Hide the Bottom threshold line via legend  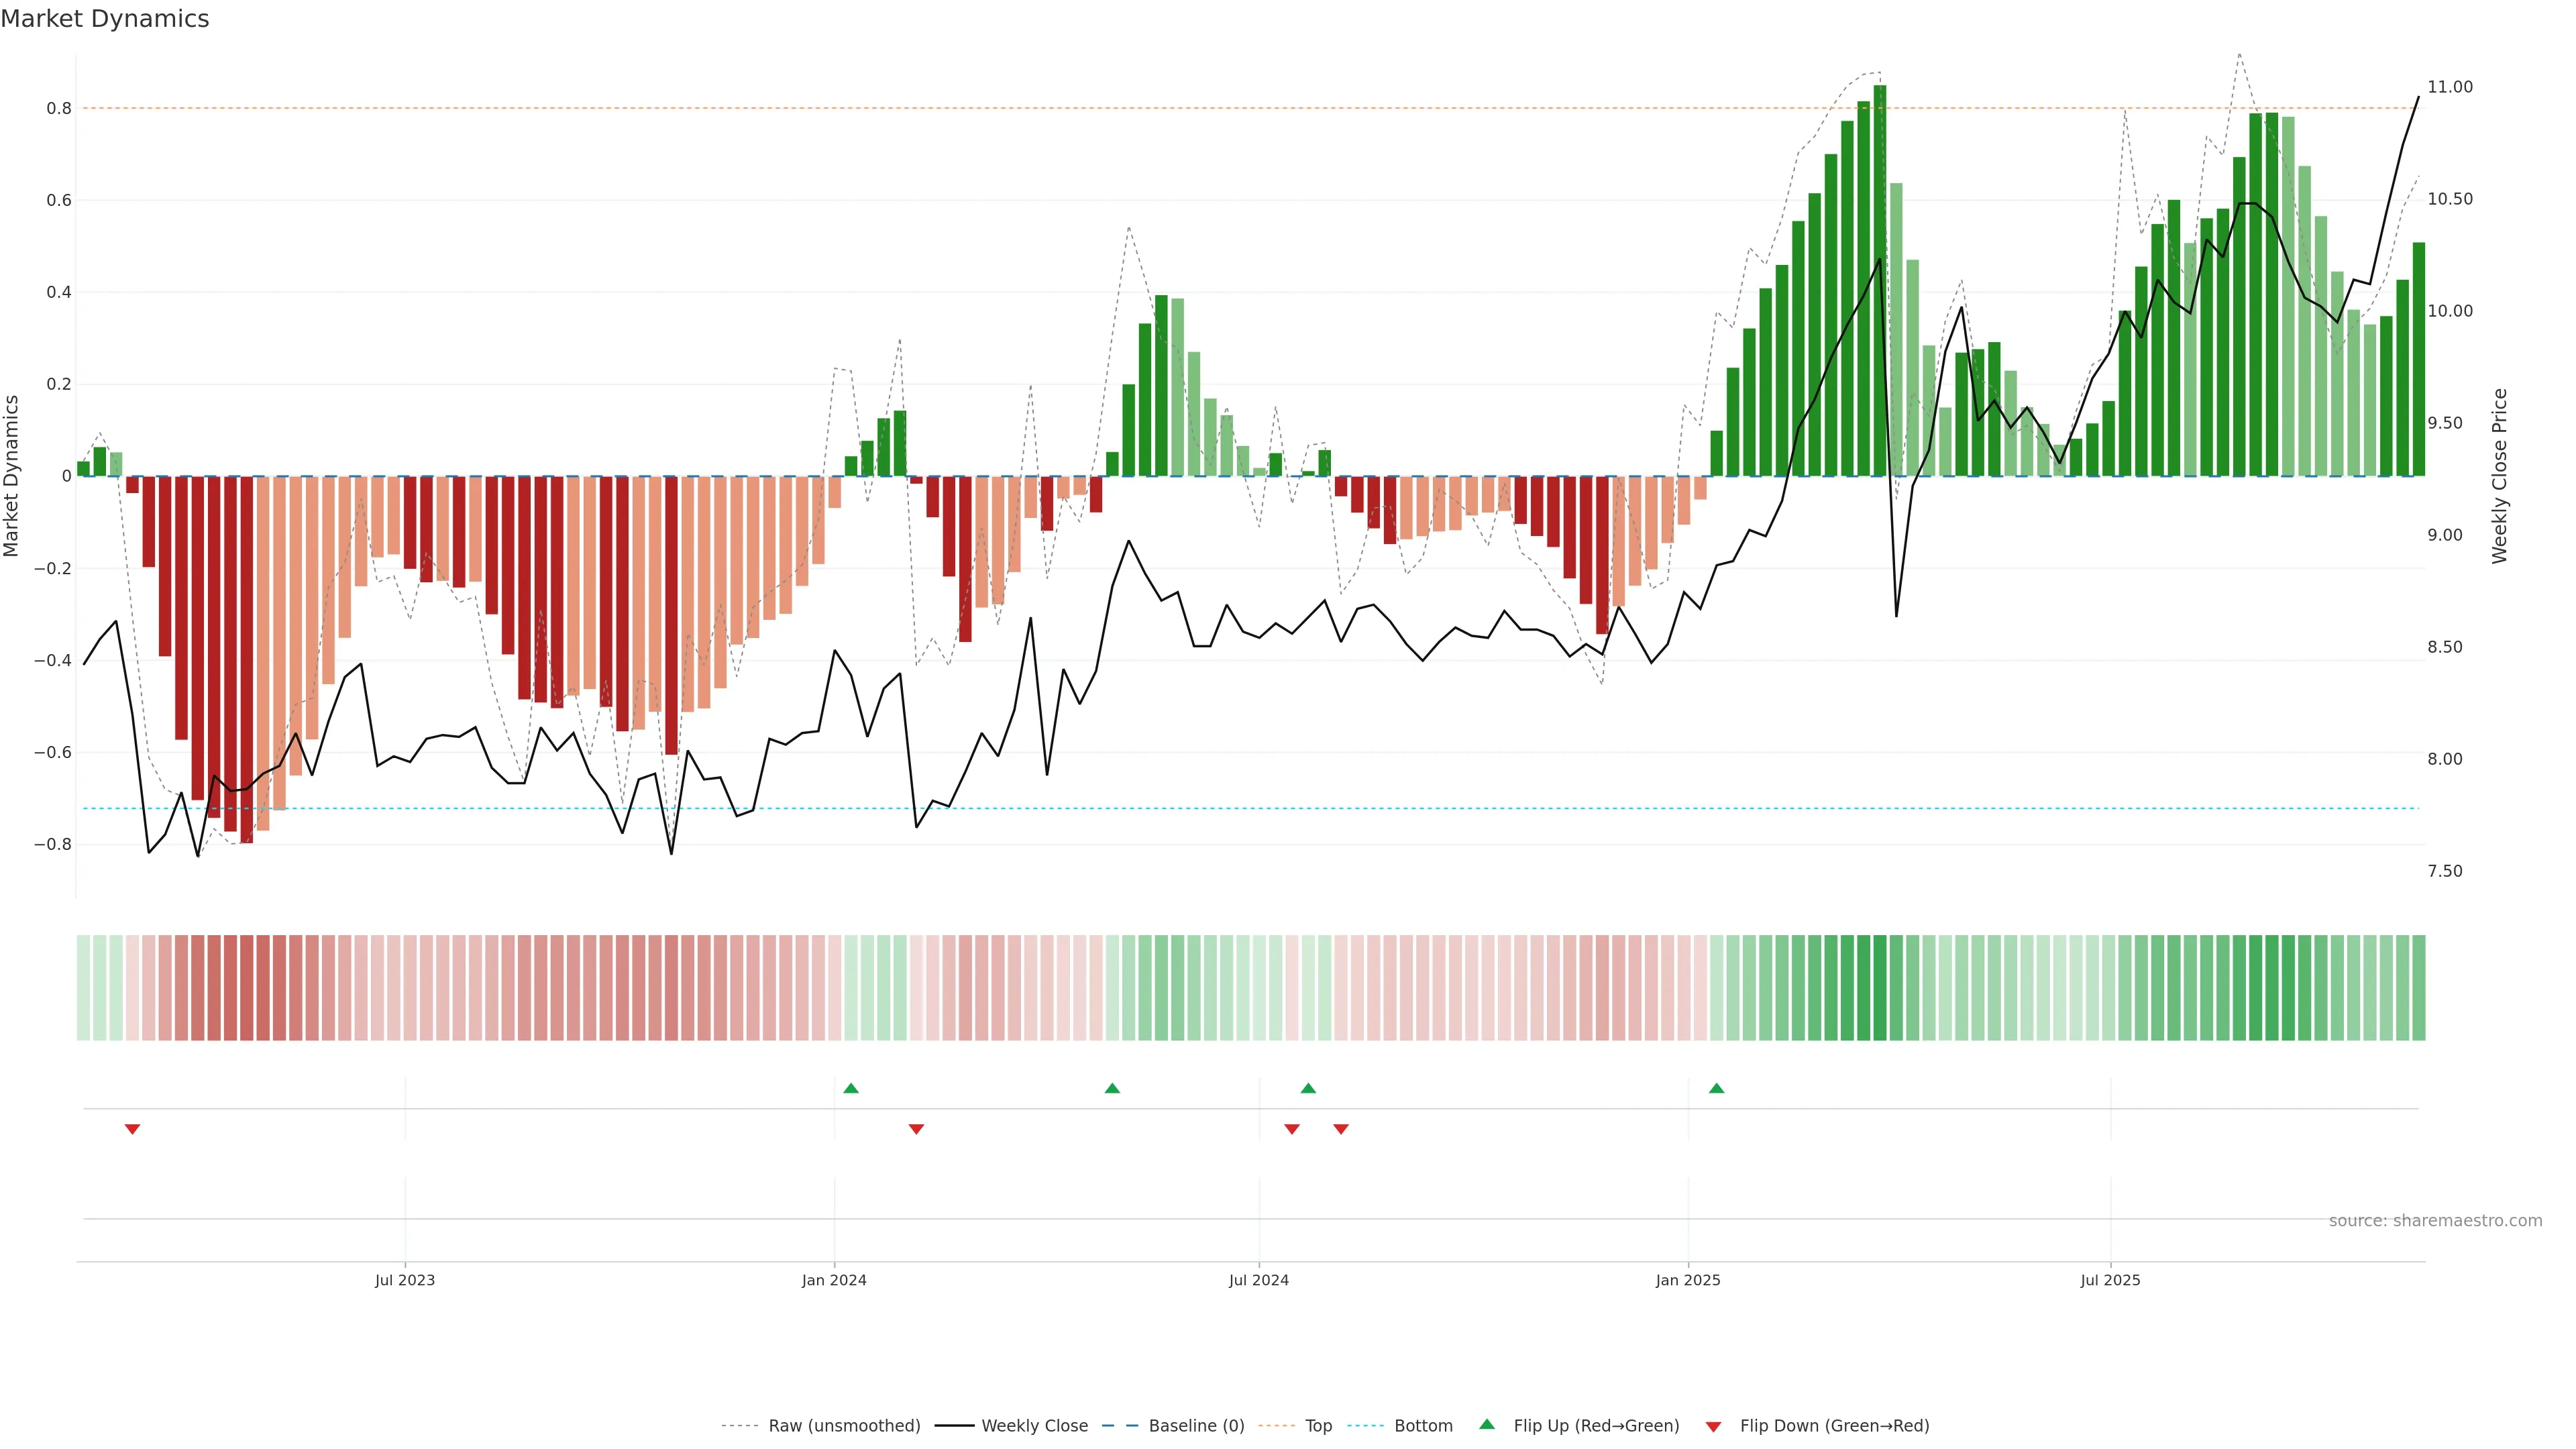click(x=1423, y=1426)
